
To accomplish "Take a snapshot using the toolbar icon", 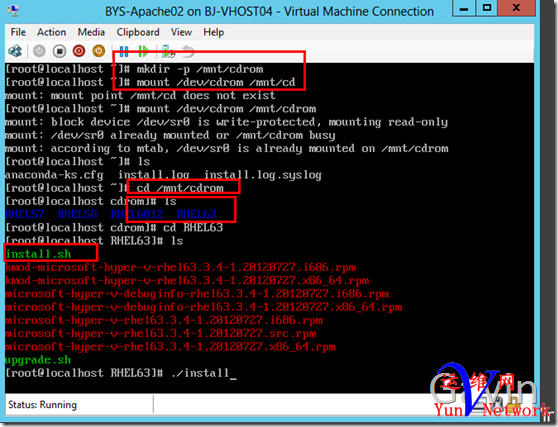I will coord(168,52).
